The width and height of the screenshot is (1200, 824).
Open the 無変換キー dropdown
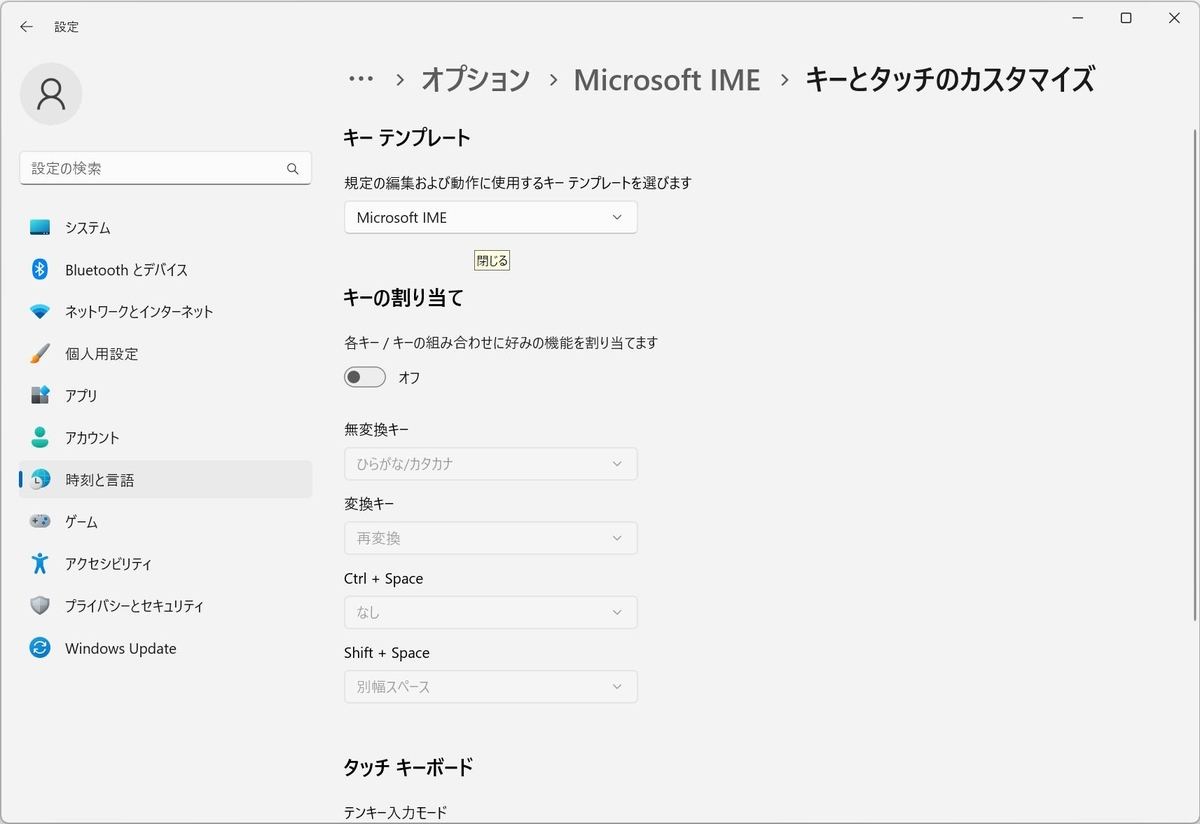(491, 464)
